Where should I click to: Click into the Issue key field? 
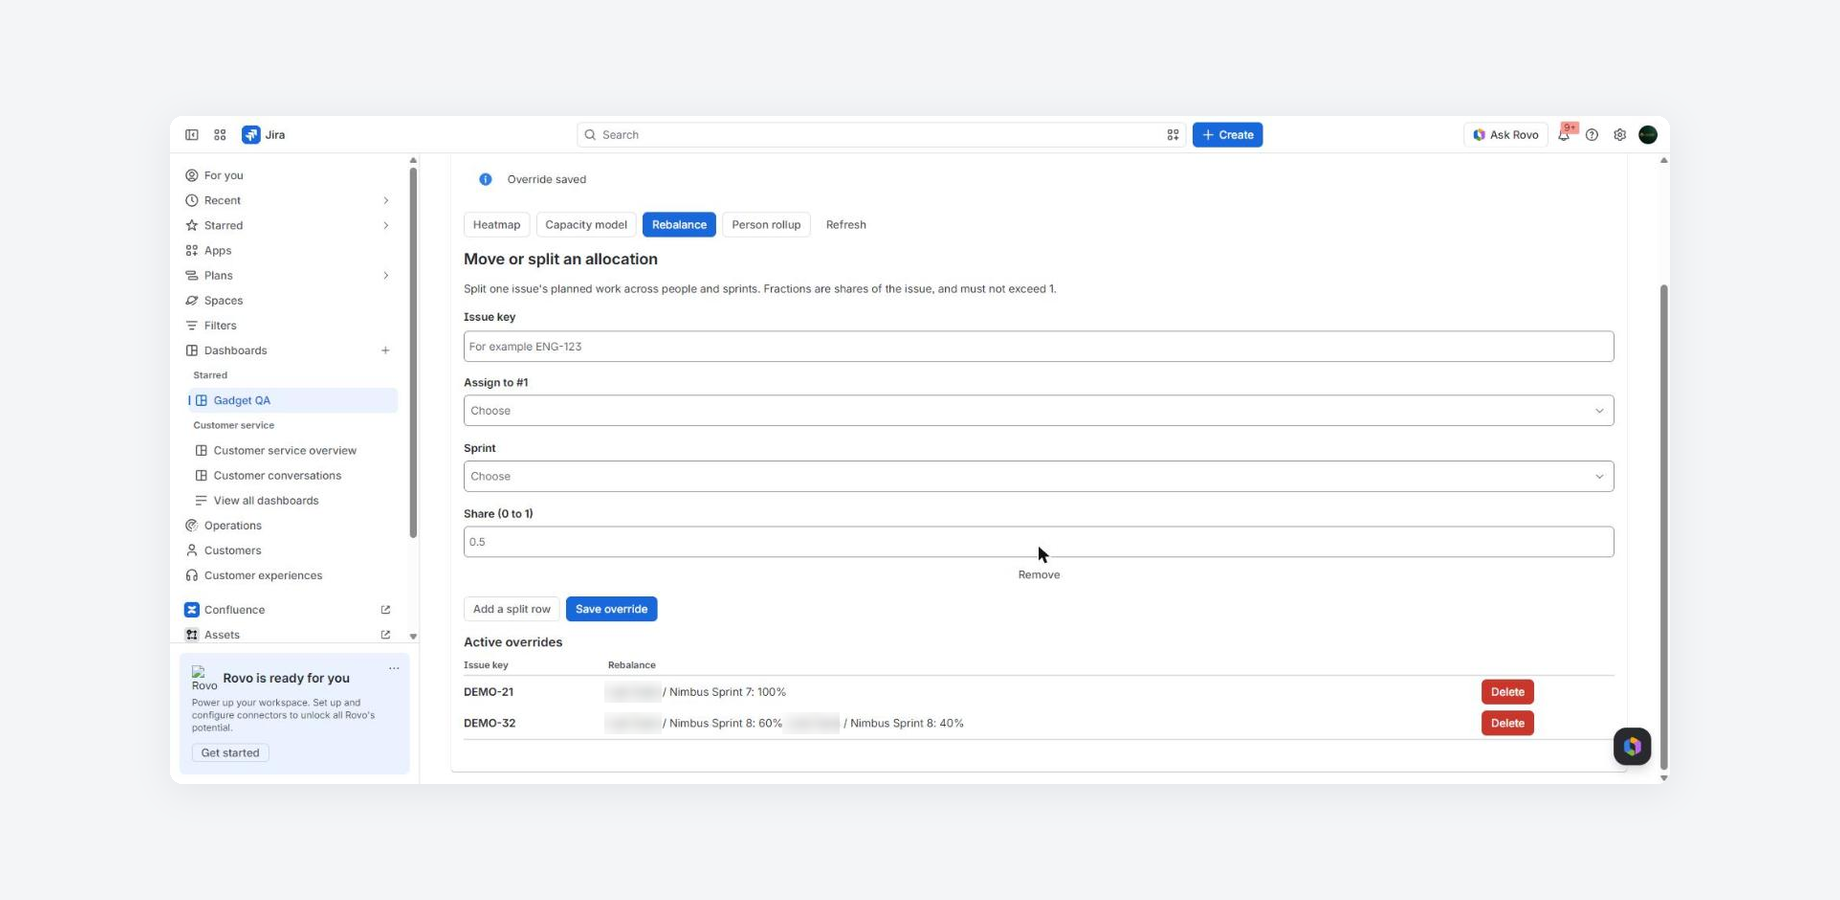click(x=1038, y=347)
